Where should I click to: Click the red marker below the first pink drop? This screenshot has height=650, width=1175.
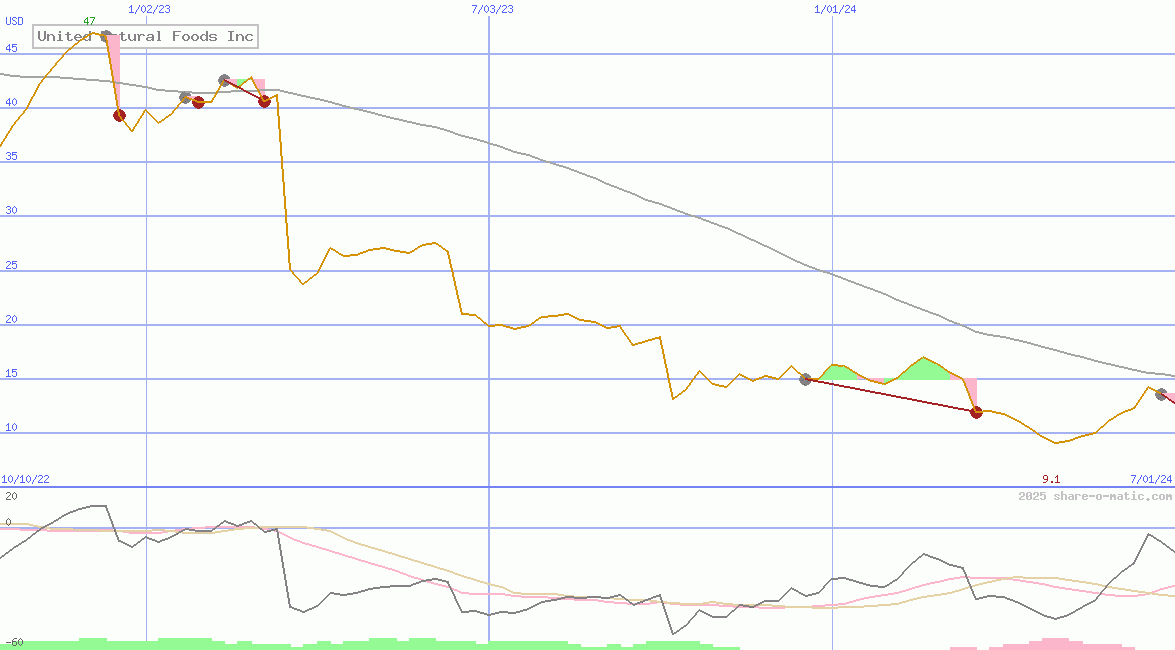(119, 115)
